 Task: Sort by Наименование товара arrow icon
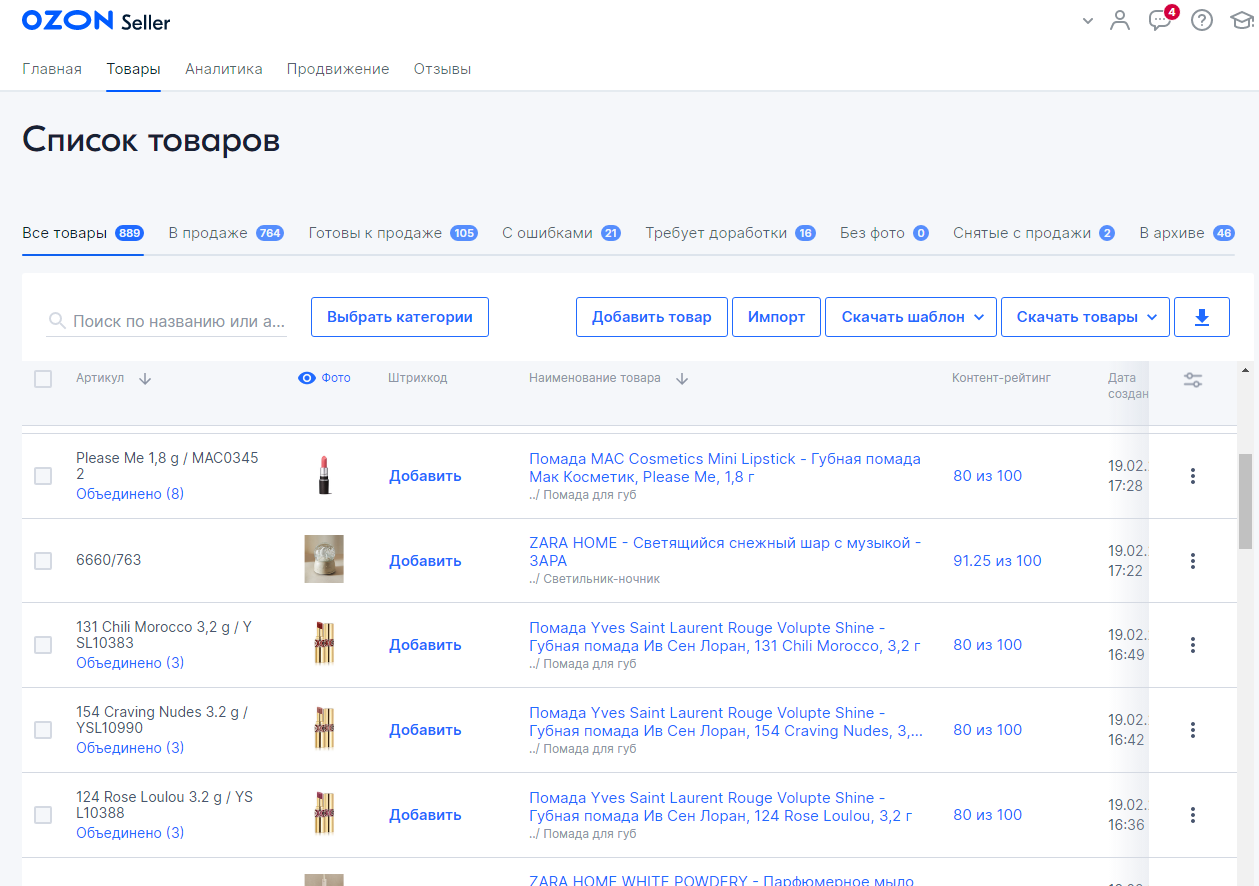tap(682, 379)
